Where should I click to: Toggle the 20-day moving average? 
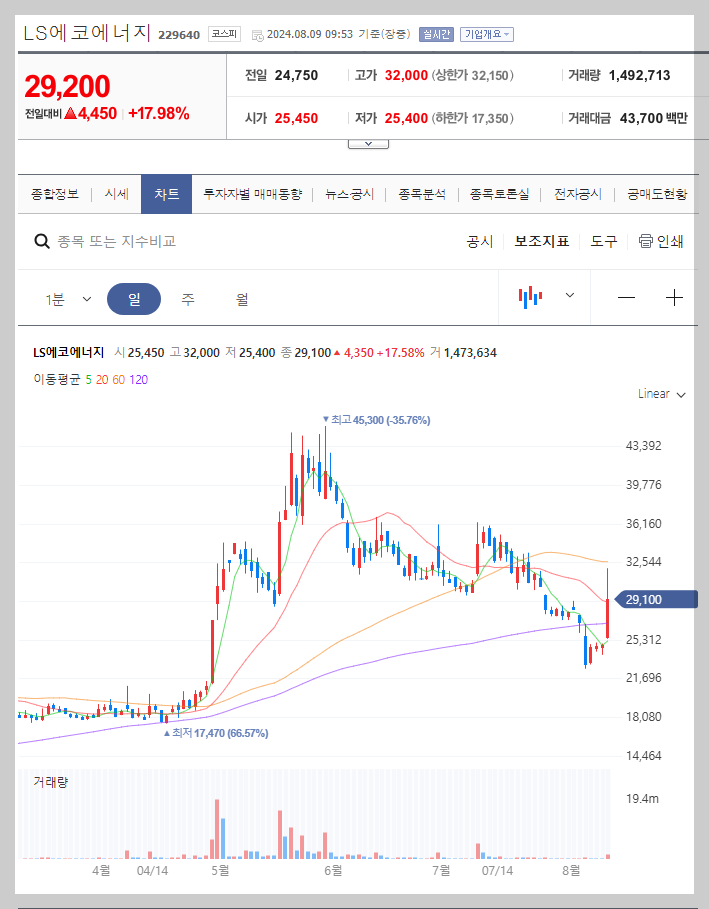click(x=102, y=380)
